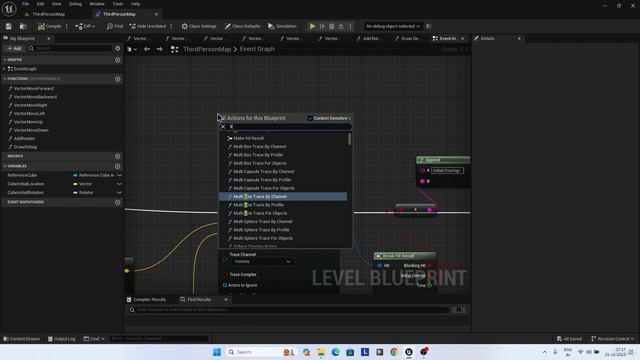Open the Tools menu
This screenshot has width=640, height=360.
tap(118, 4)
